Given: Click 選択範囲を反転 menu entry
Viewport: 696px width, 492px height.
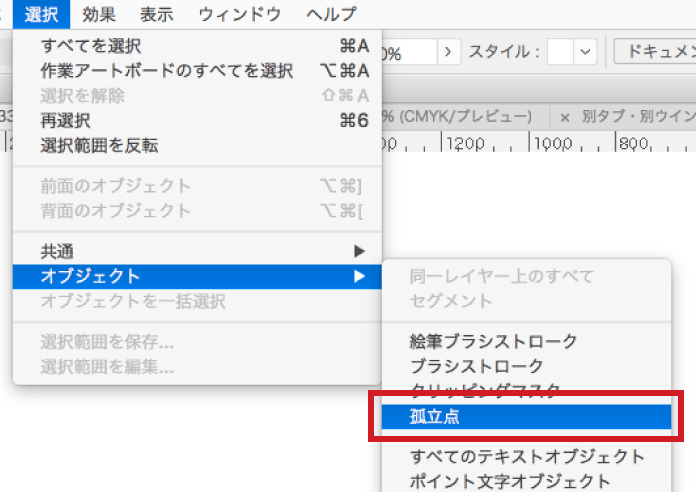Looking at the screenshot, I should tap(99, 145).
